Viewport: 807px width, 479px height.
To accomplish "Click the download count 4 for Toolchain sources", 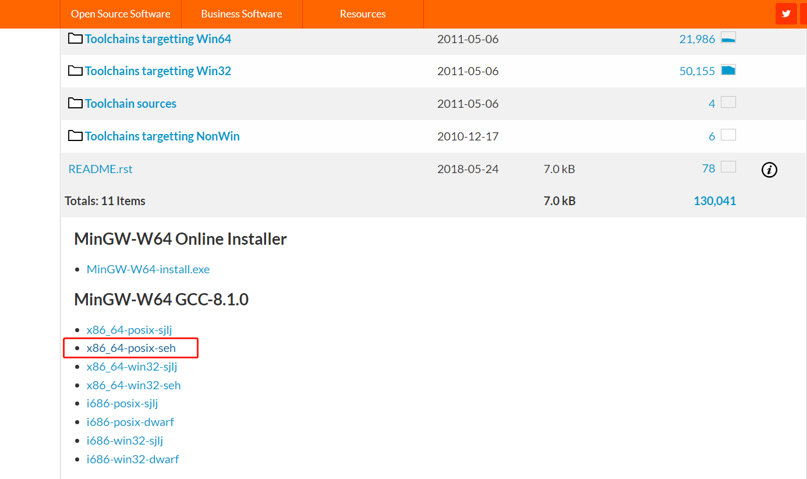I will pos(712,104).
